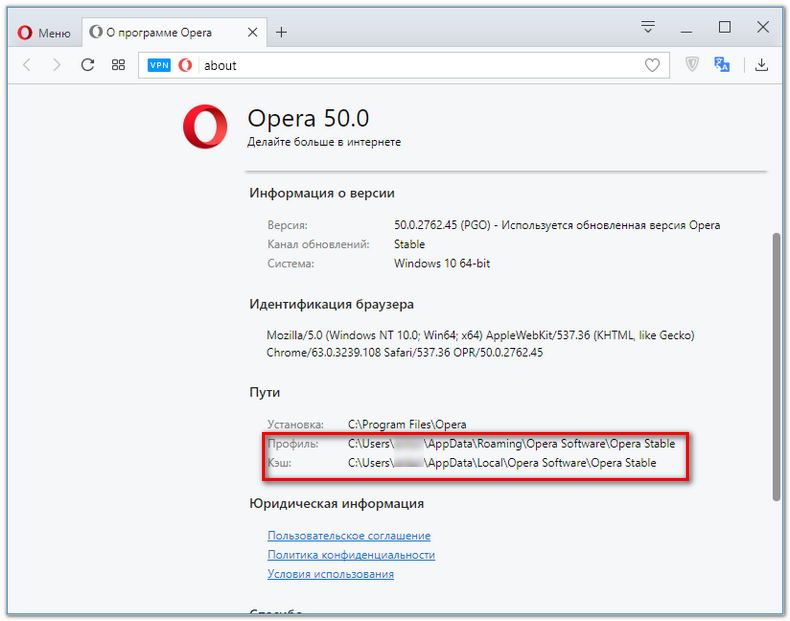This screenshot has width=790, height=621.
Task: Reload the current page
Action: [88, 65]
